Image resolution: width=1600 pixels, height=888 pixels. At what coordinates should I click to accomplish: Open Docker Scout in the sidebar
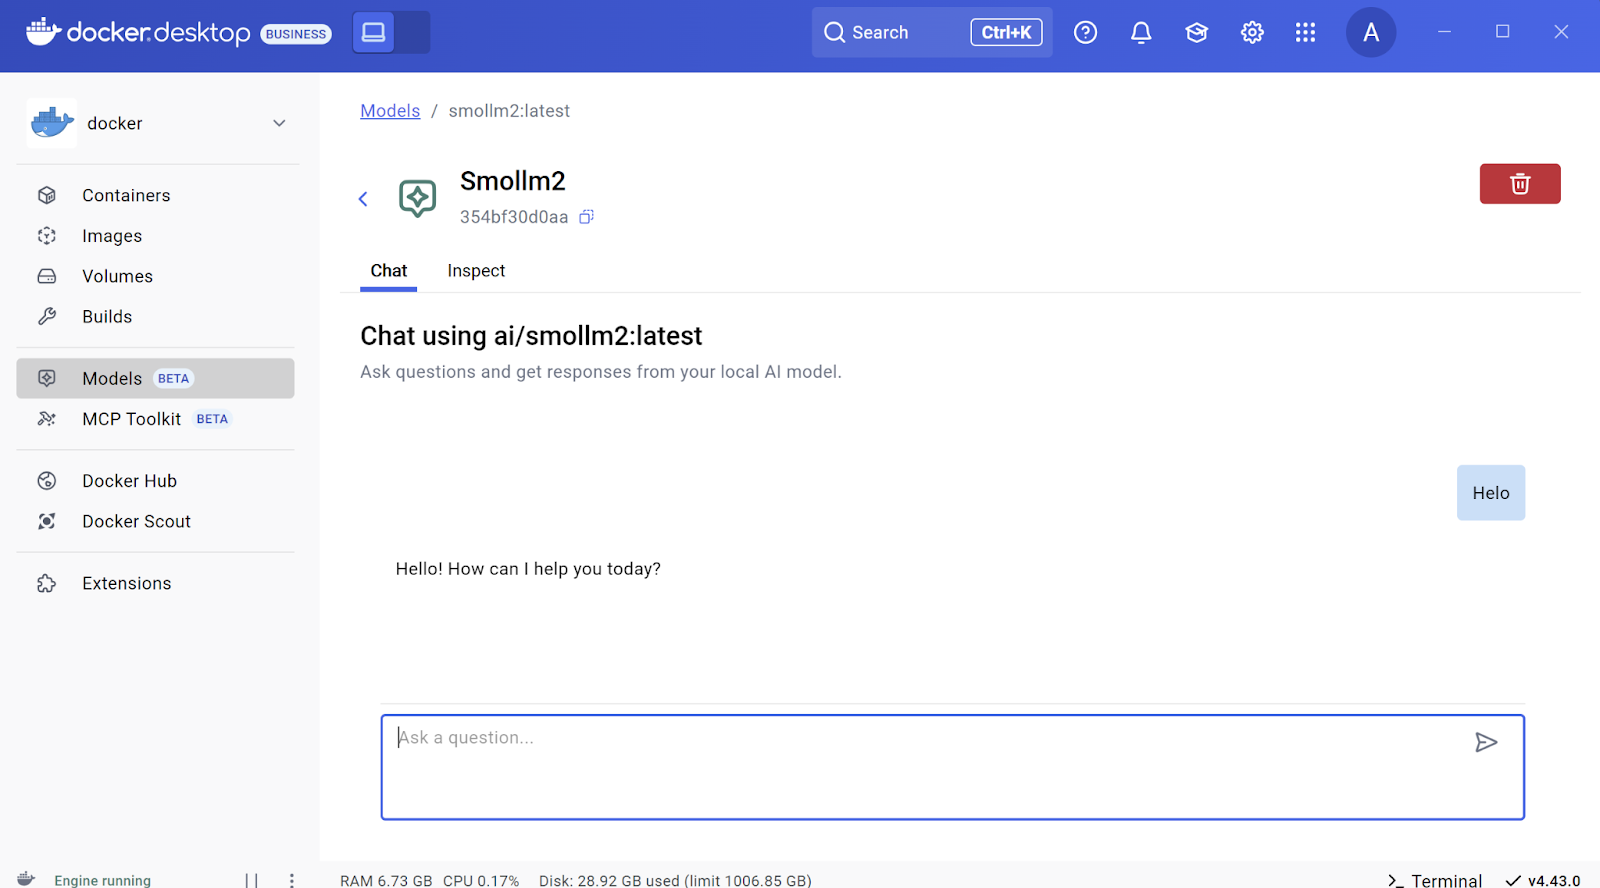156,521
